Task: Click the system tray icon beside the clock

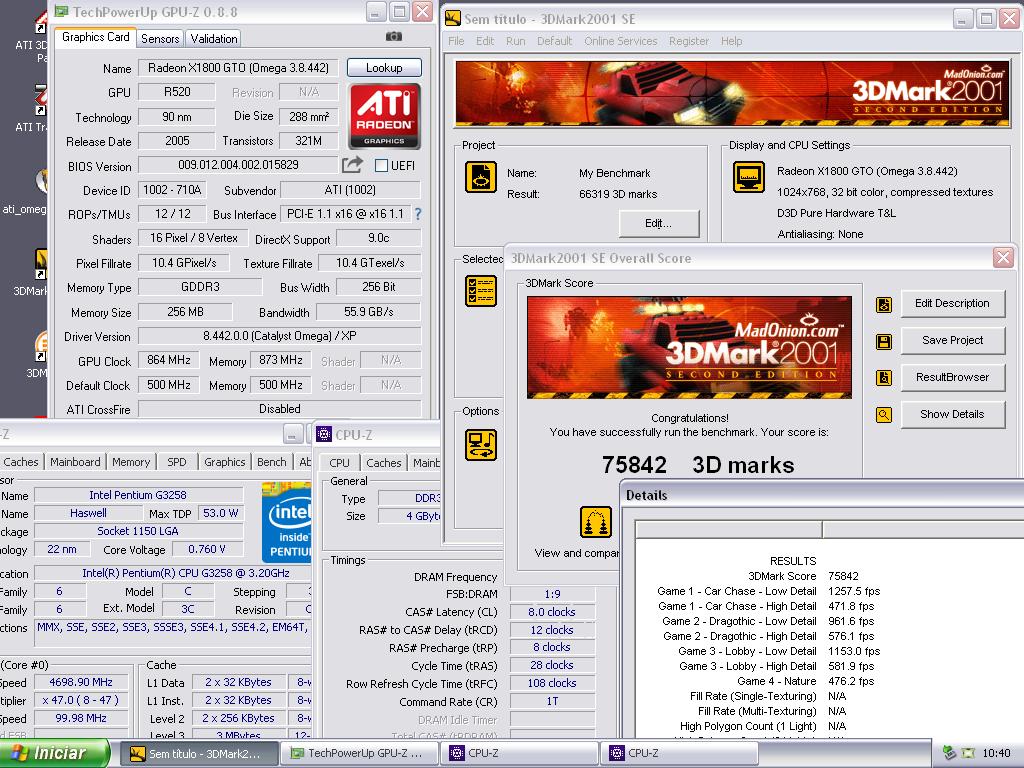Action: [969, 753]
